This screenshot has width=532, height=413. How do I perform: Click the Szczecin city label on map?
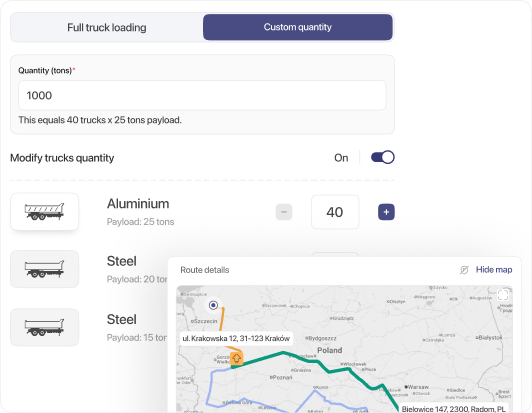tap(204, 321)
